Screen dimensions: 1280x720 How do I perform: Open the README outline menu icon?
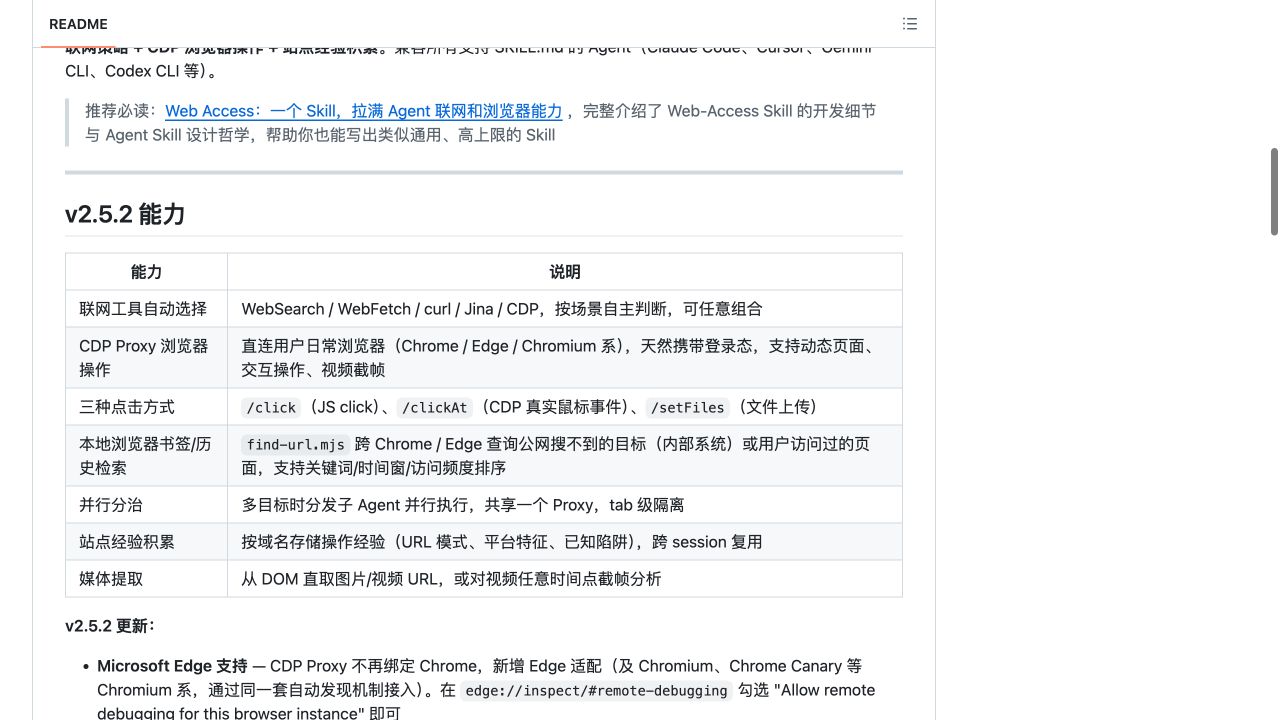pos(909,24)
